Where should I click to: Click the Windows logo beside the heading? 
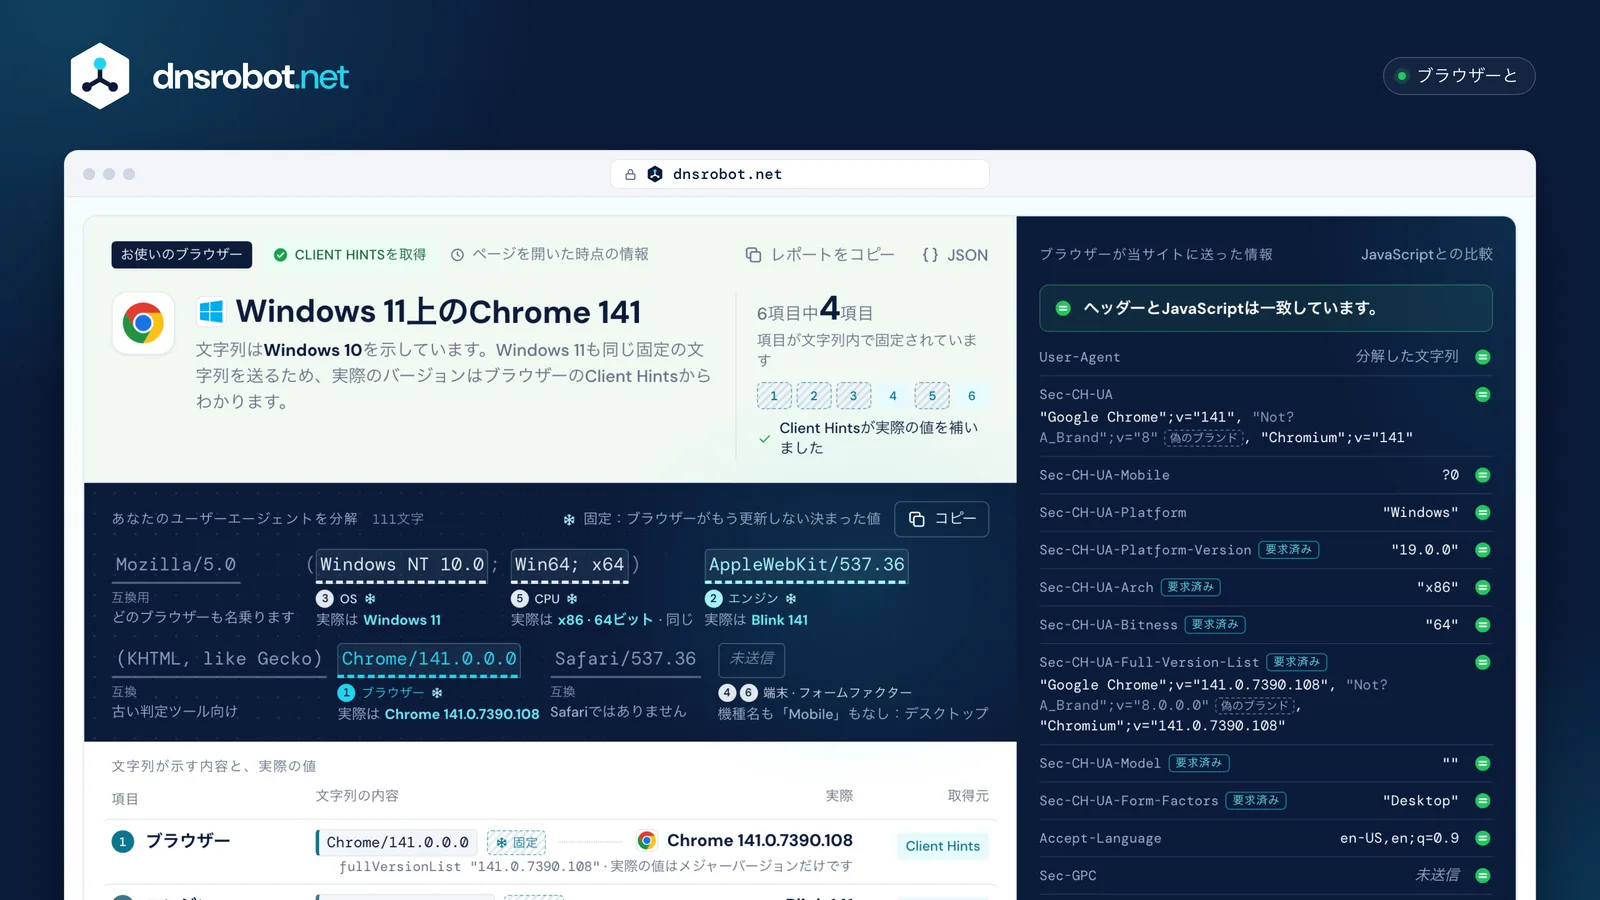(x=211, y=312)
